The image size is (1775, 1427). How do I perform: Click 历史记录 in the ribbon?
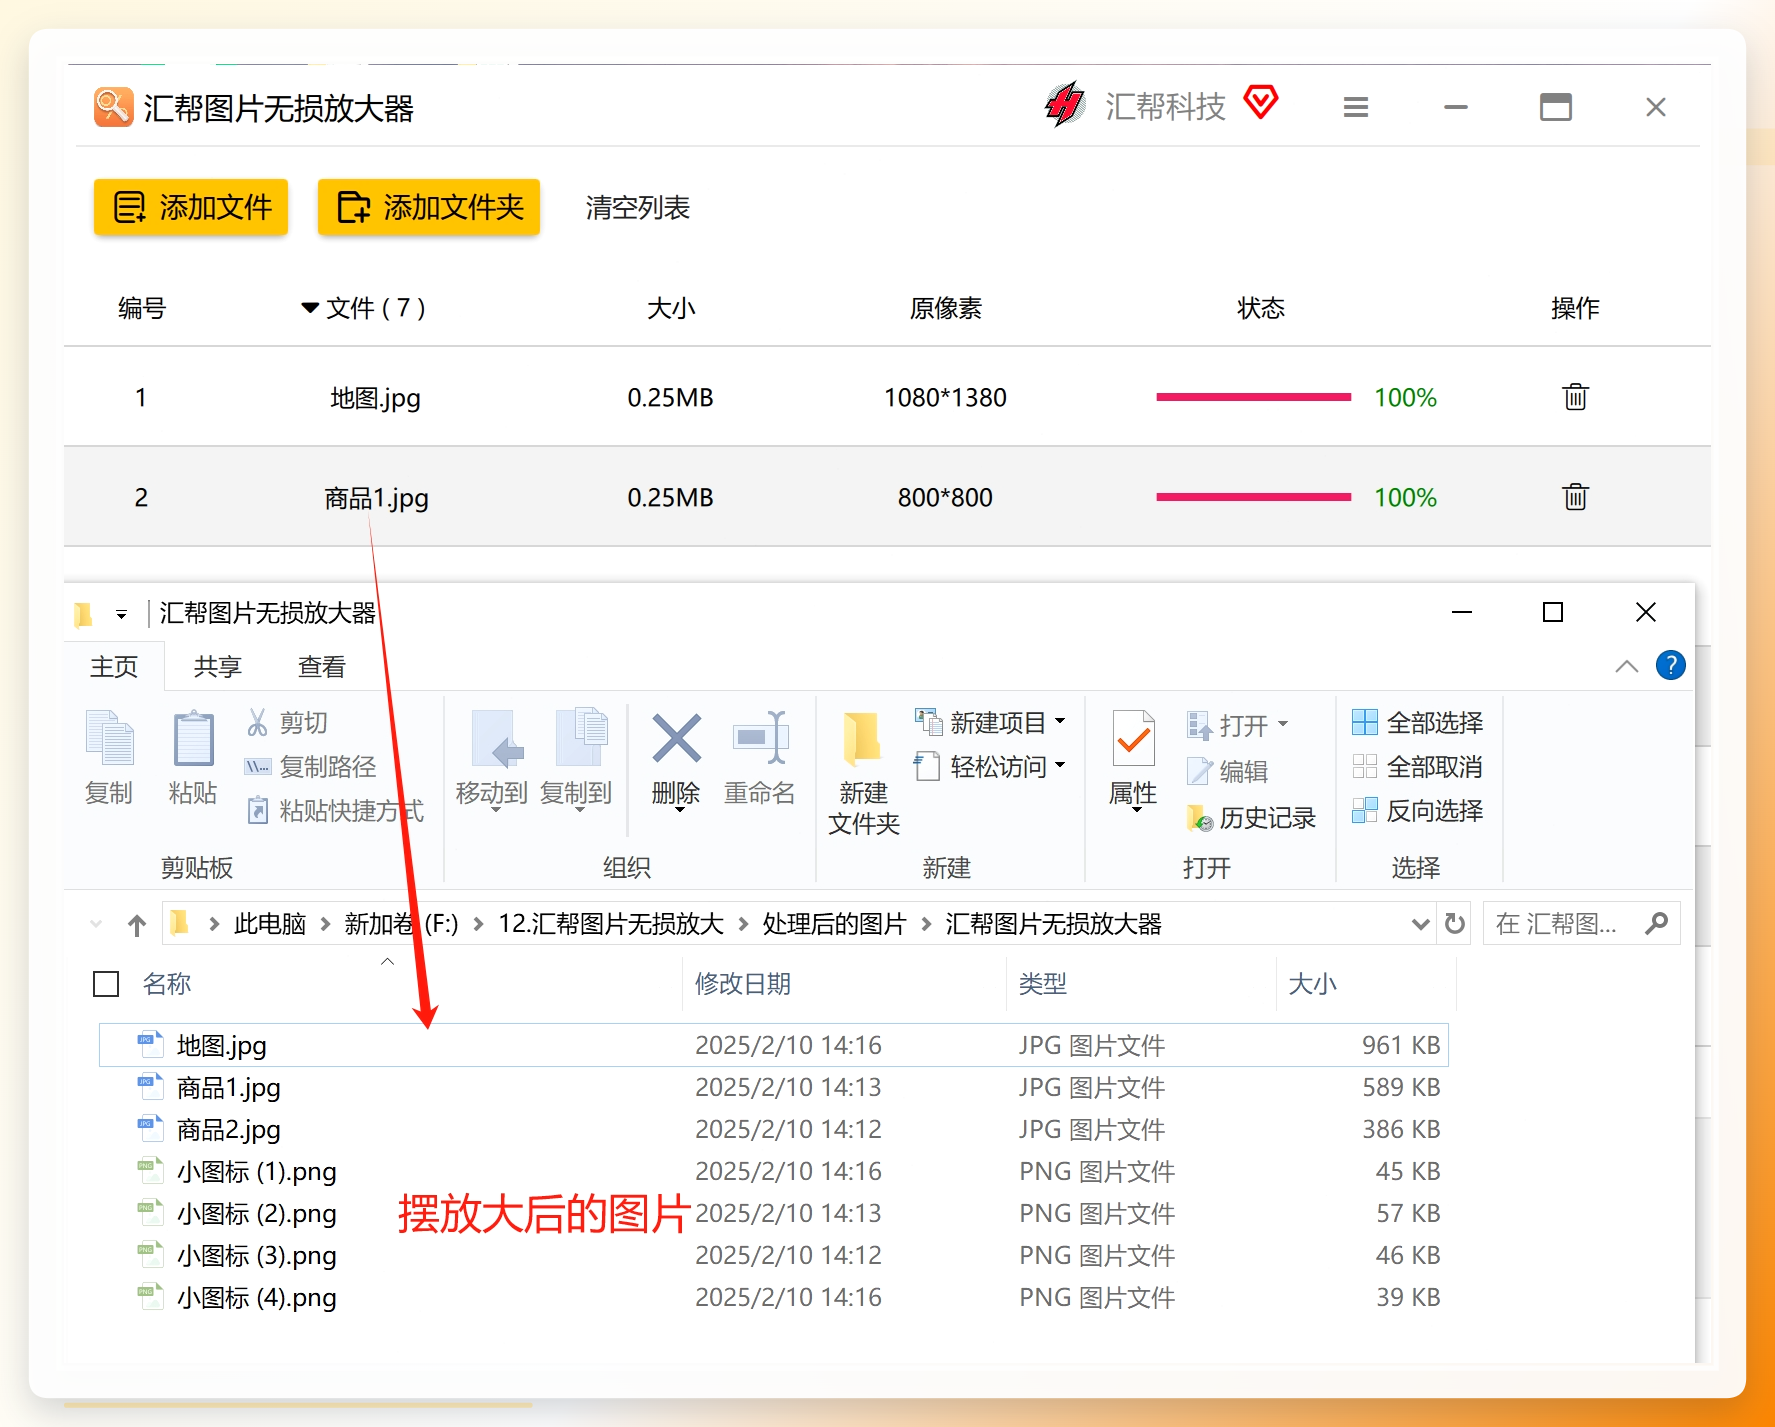pyautogui.click(x=1251, y=818)
